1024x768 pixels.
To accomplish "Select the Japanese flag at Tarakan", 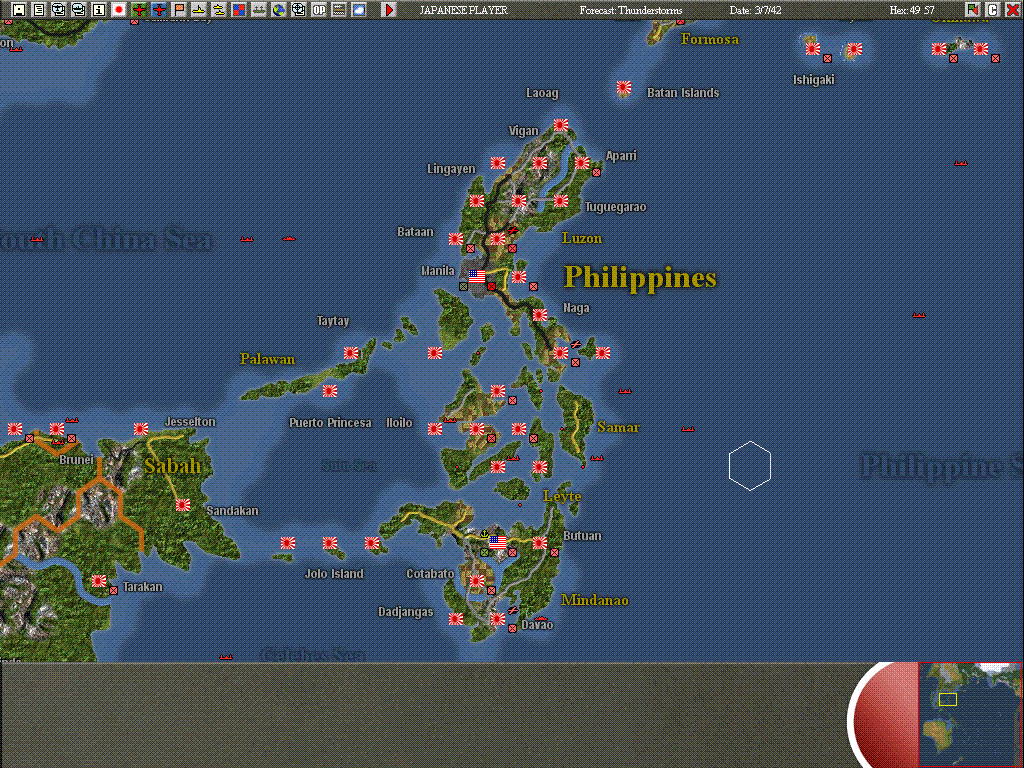I will (x=99, y=581).
